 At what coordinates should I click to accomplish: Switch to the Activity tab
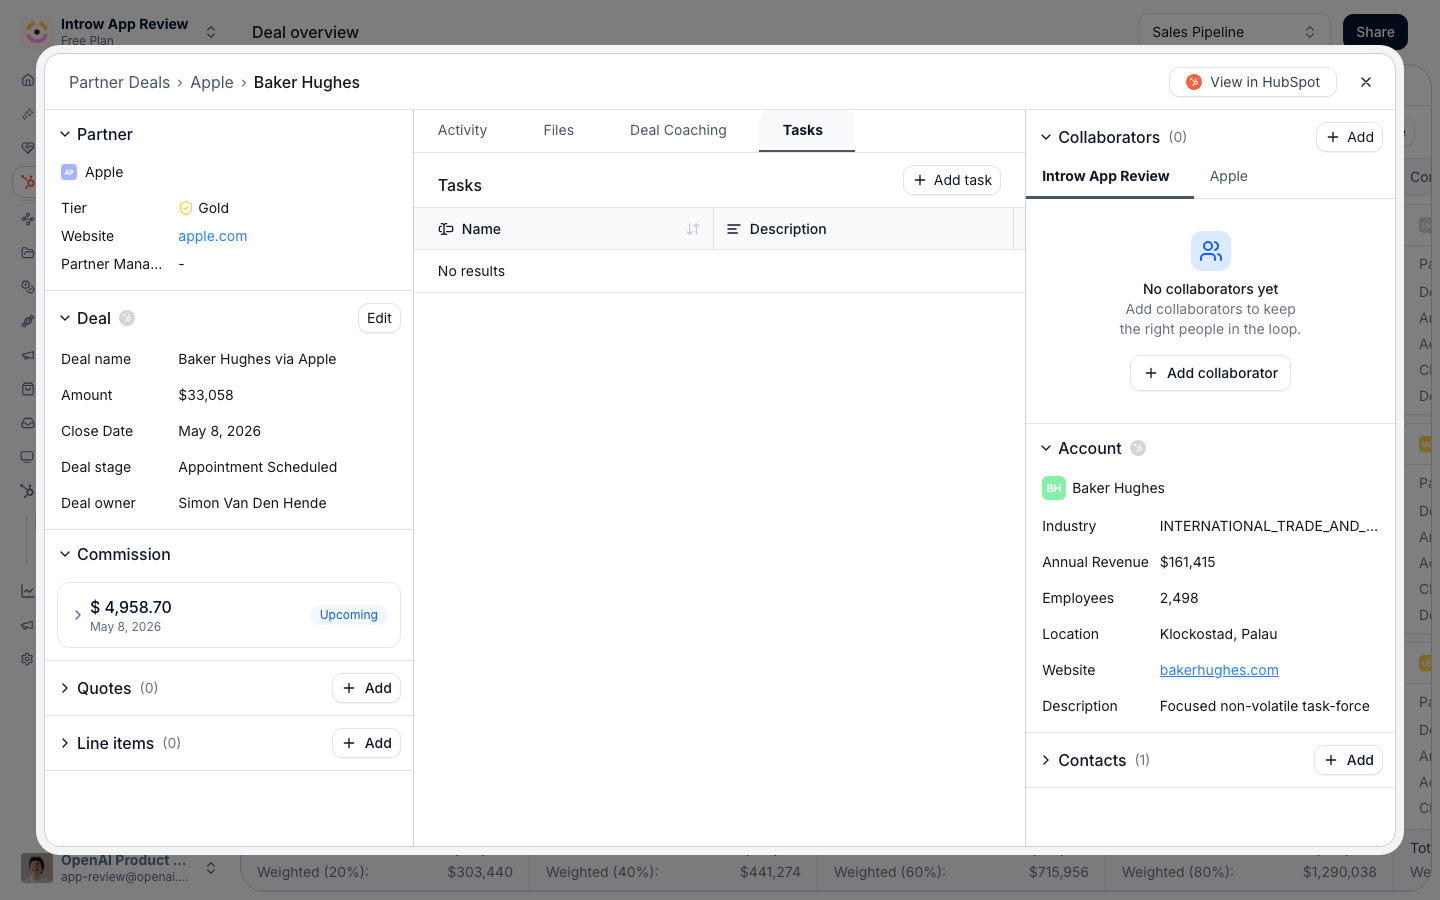462,130
